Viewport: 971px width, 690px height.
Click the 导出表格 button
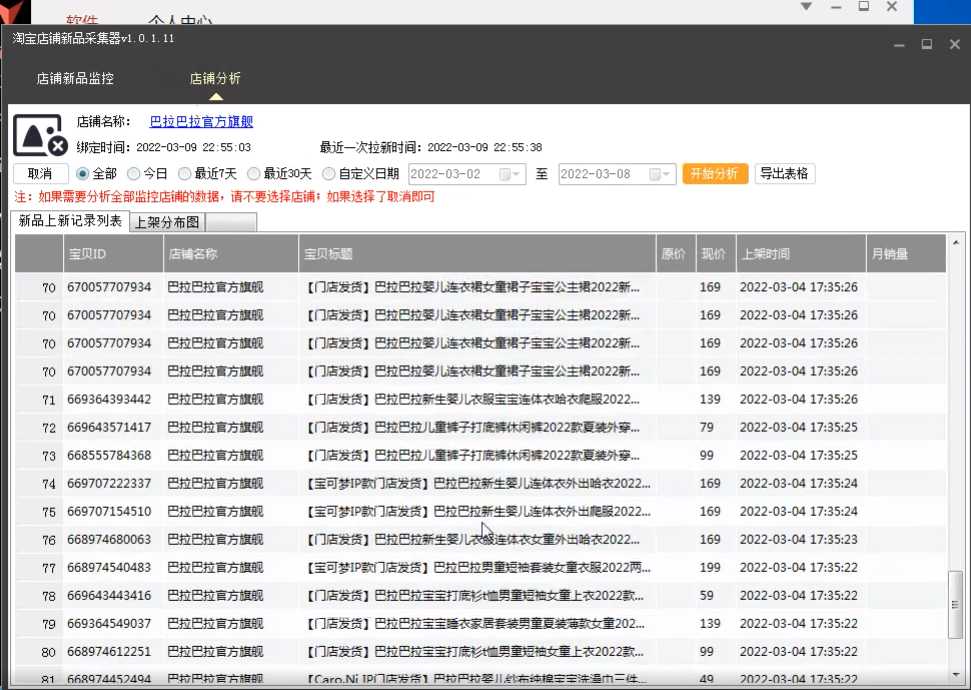coord(785,174)
